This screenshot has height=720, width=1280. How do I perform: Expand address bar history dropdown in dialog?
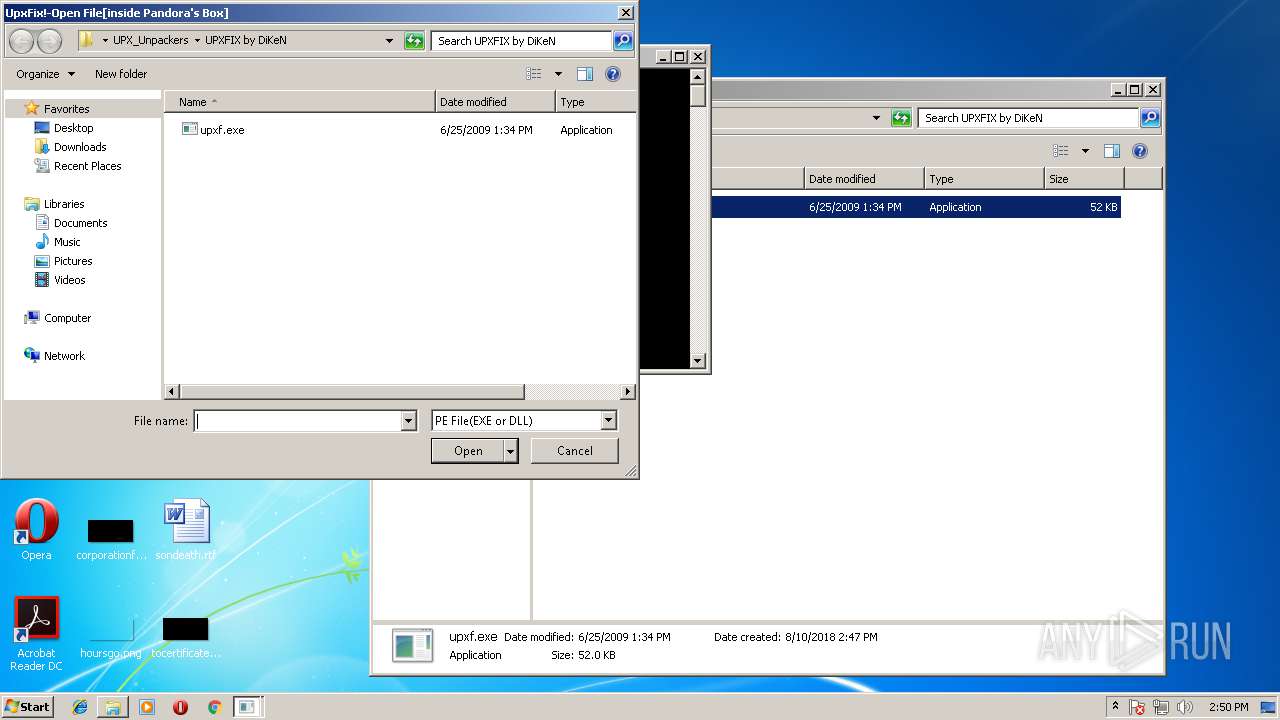390,41
